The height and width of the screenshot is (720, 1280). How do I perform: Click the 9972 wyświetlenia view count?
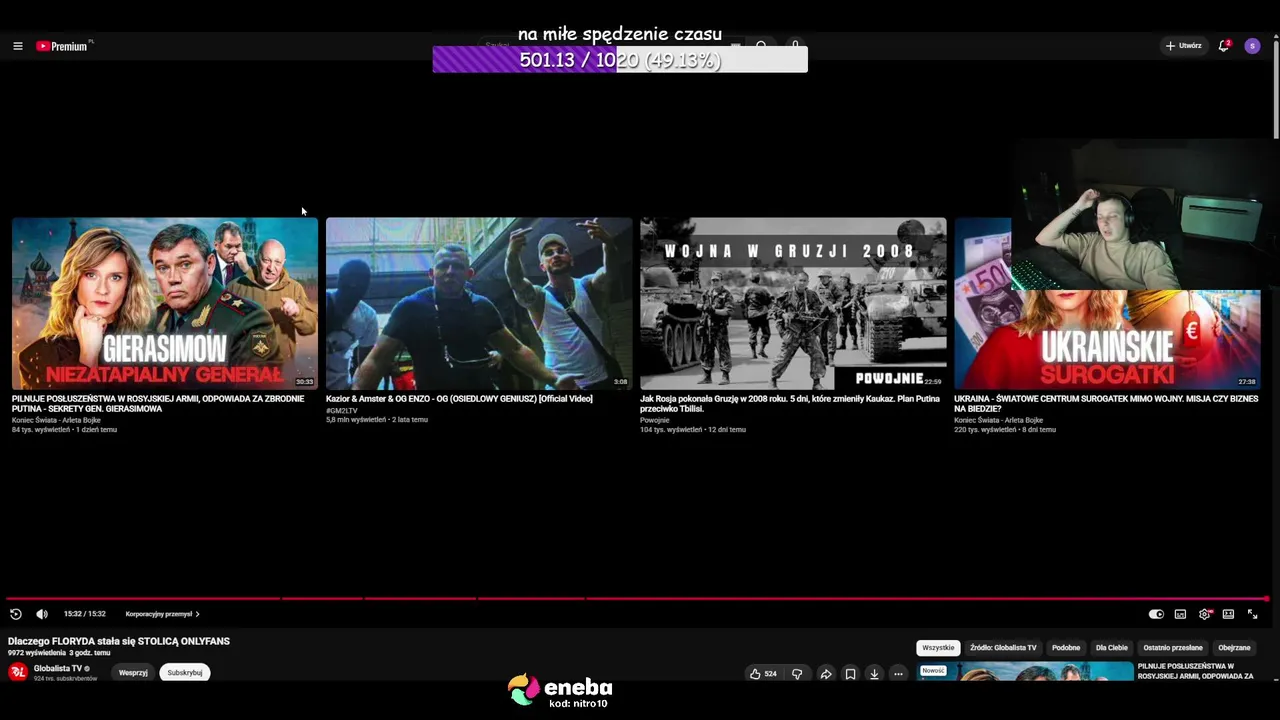pyautogui.click(x=37, y=653)
